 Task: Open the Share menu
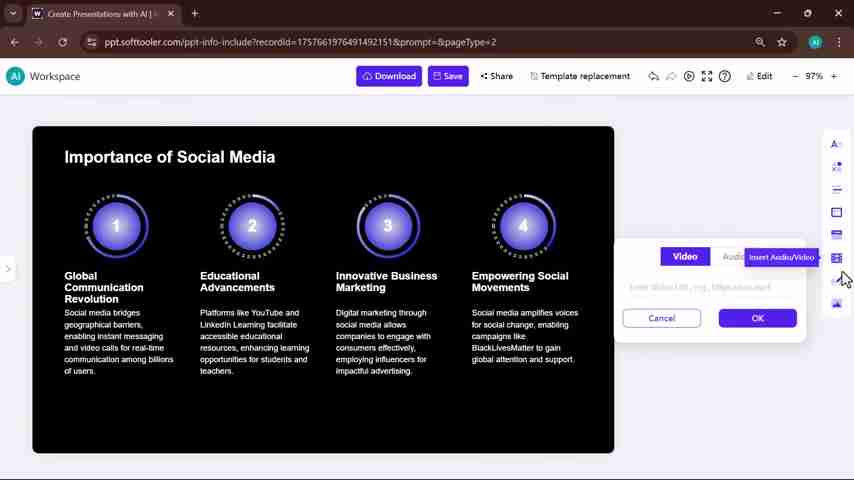coord(496,76)
